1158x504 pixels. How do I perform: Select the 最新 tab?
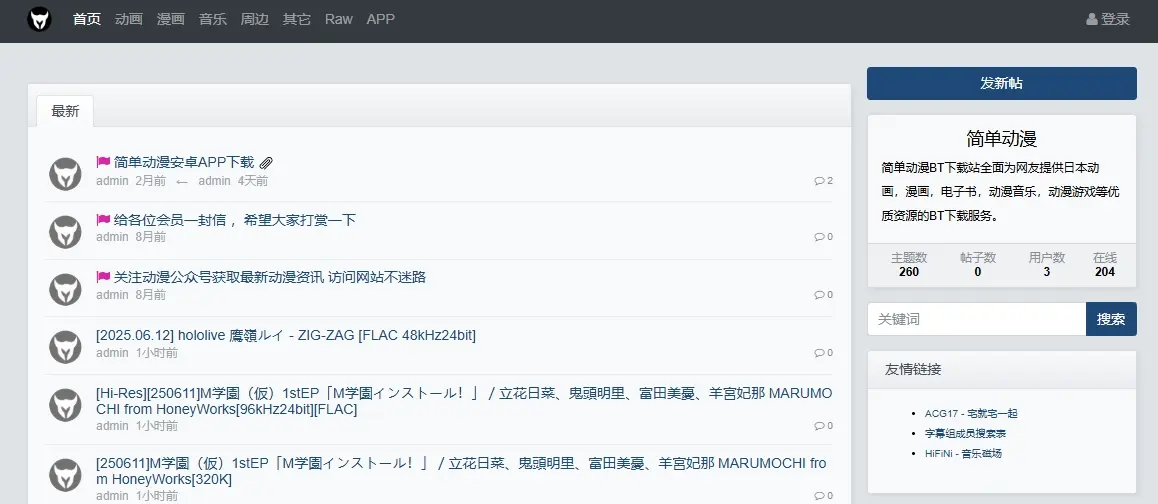point(65,112)
